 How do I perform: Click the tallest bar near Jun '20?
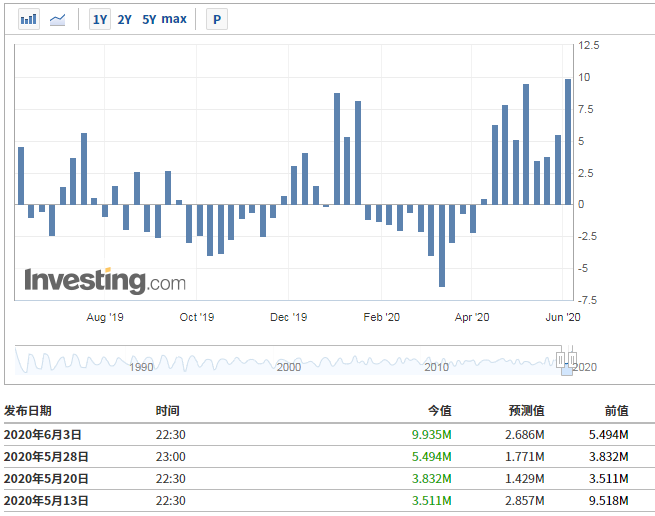coord(568,142)
